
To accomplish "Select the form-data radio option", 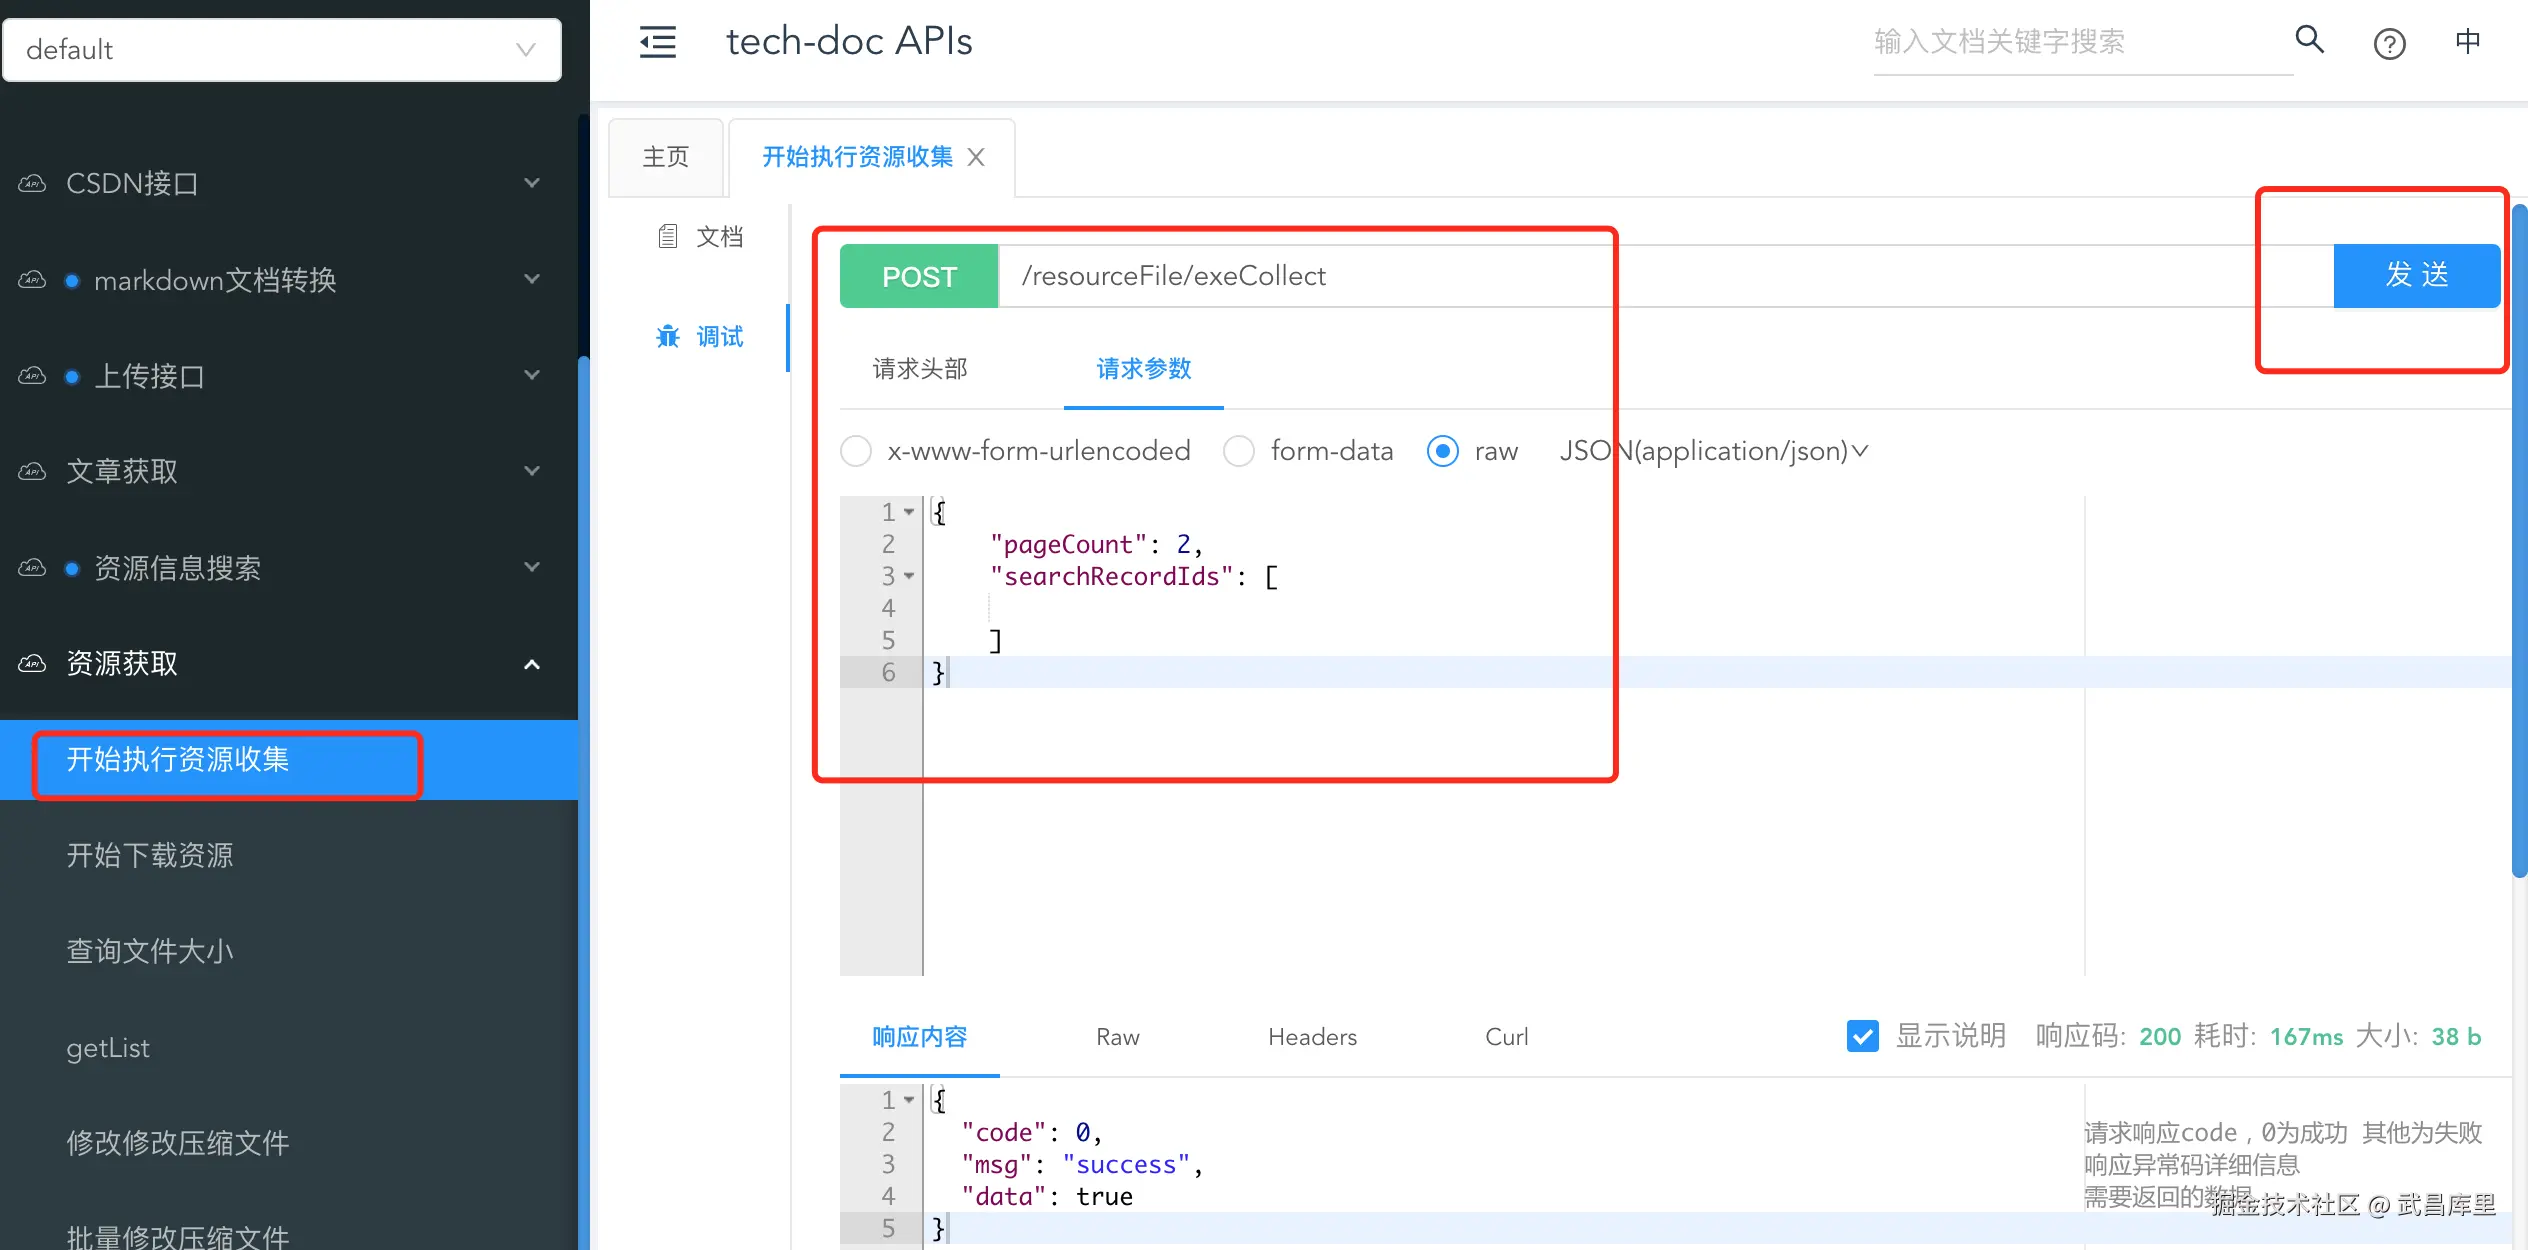I will (x=1239, y=451).
